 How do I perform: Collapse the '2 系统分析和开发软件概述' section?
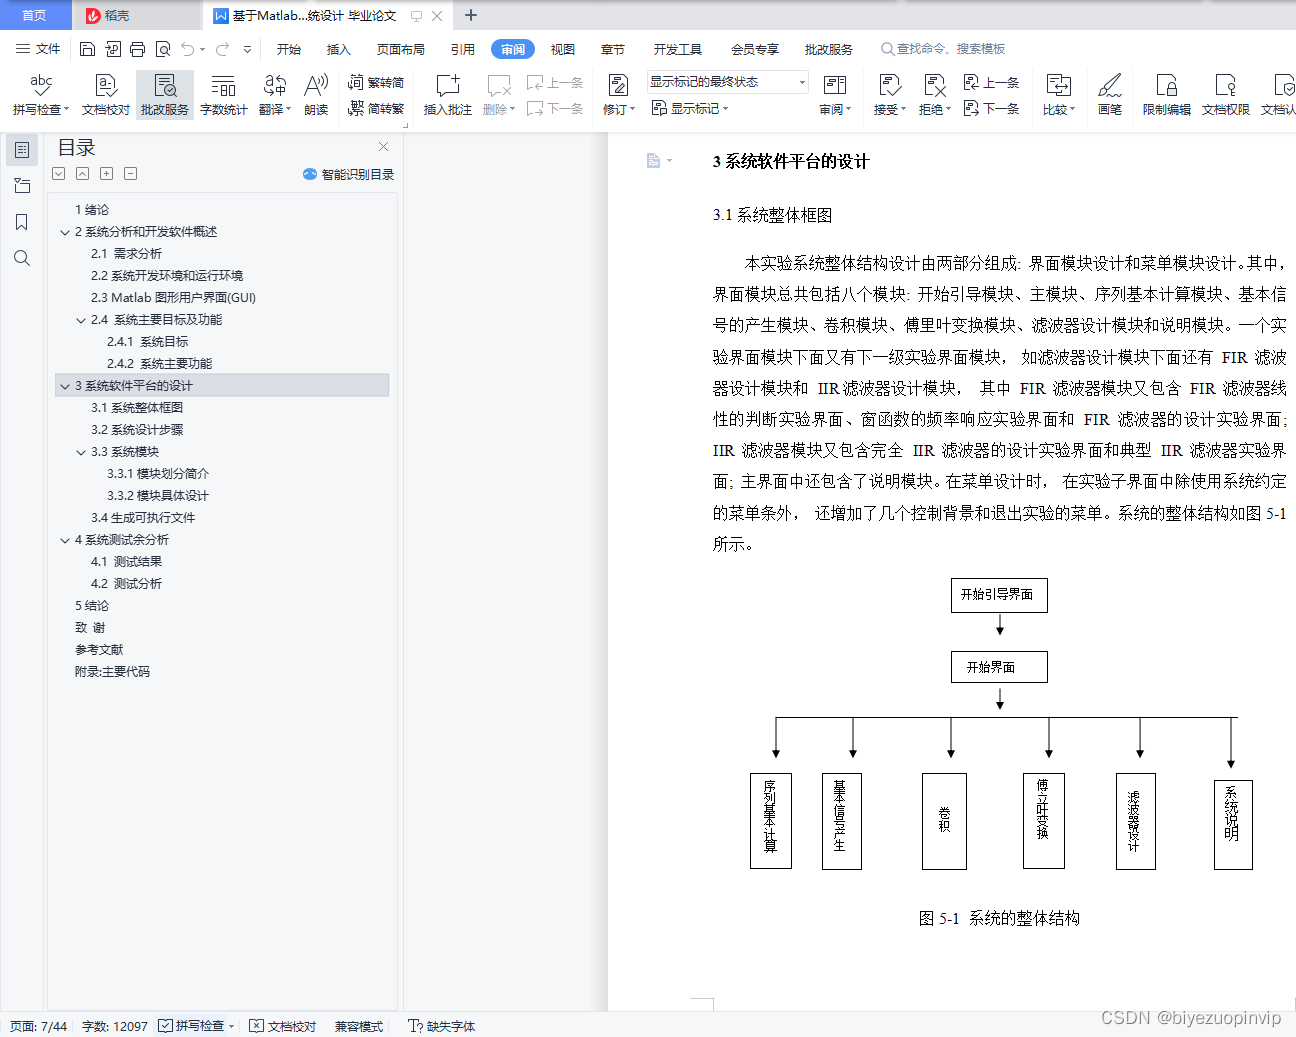(x=65, y=232)
